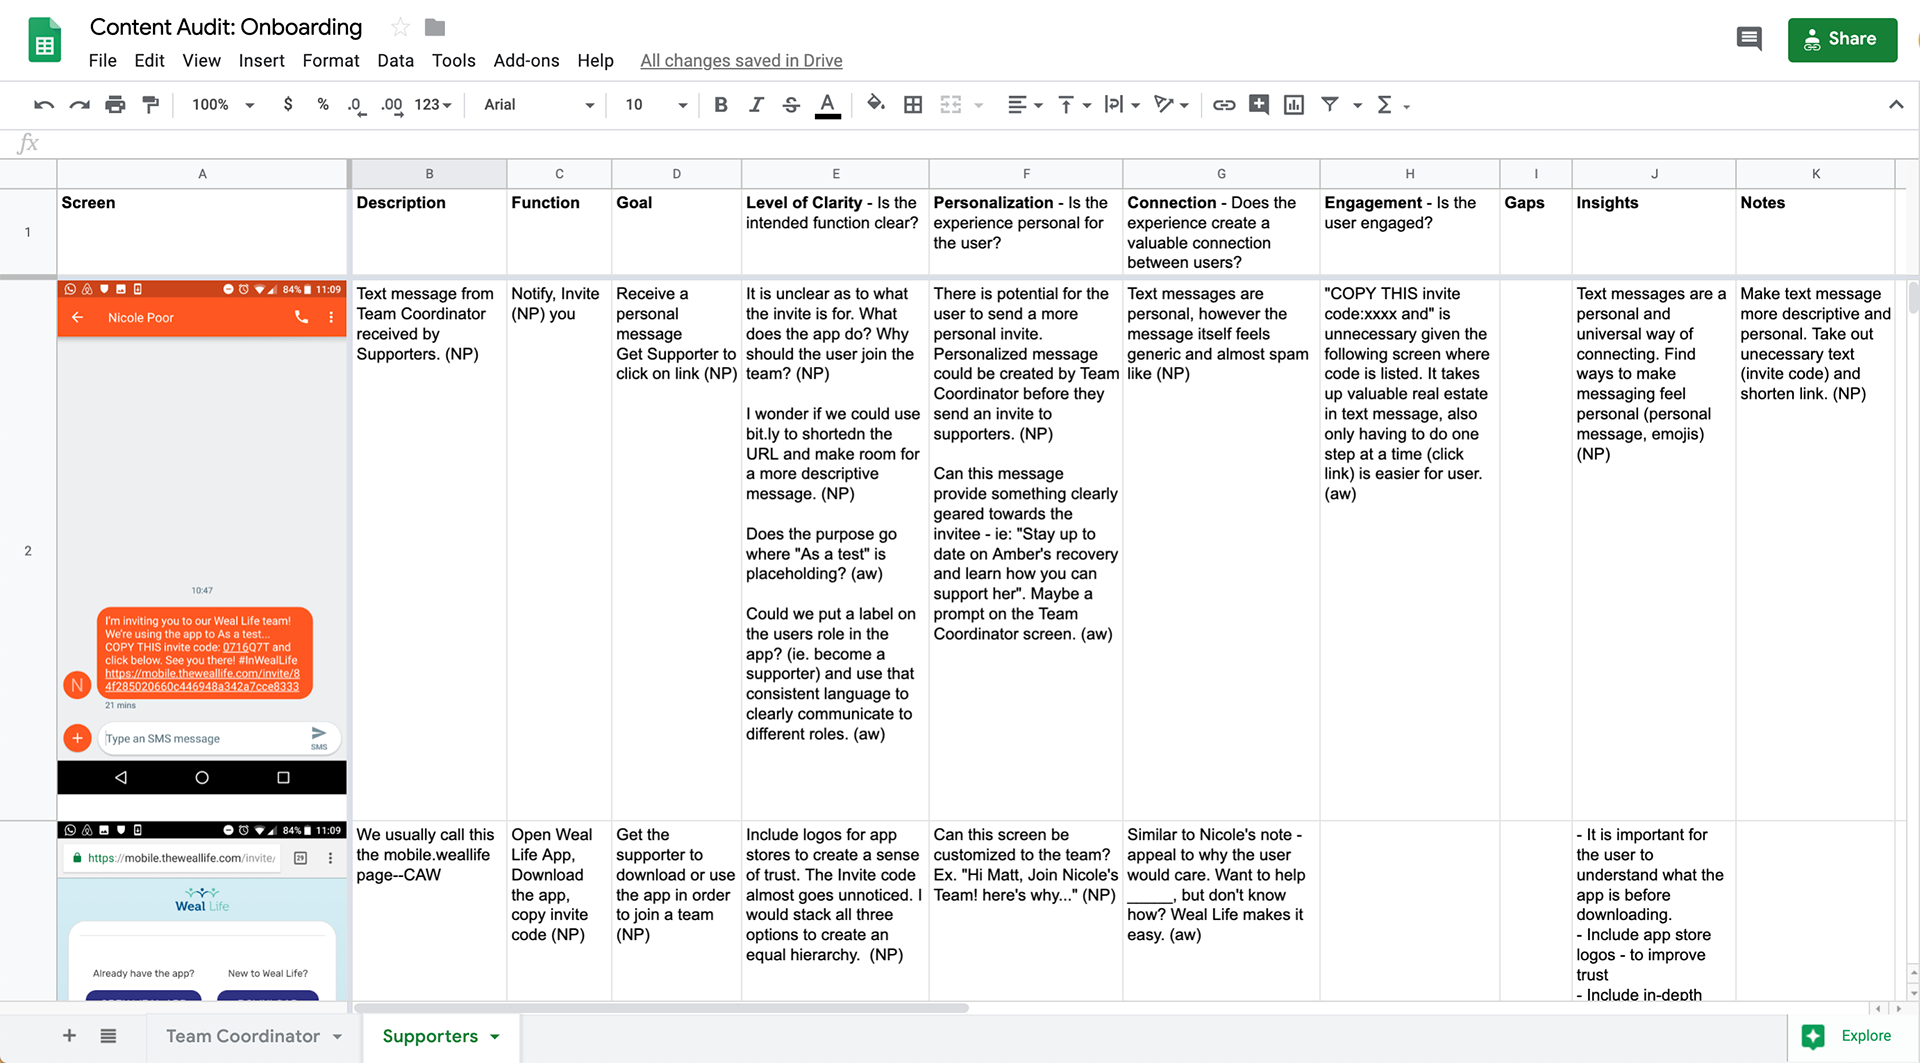
Task: Select row 2 header
Action: (x=28, y=550)
